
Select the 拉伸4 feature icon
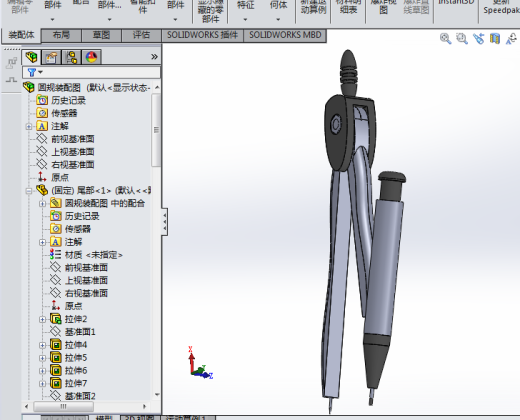click(x=56, y=345)
